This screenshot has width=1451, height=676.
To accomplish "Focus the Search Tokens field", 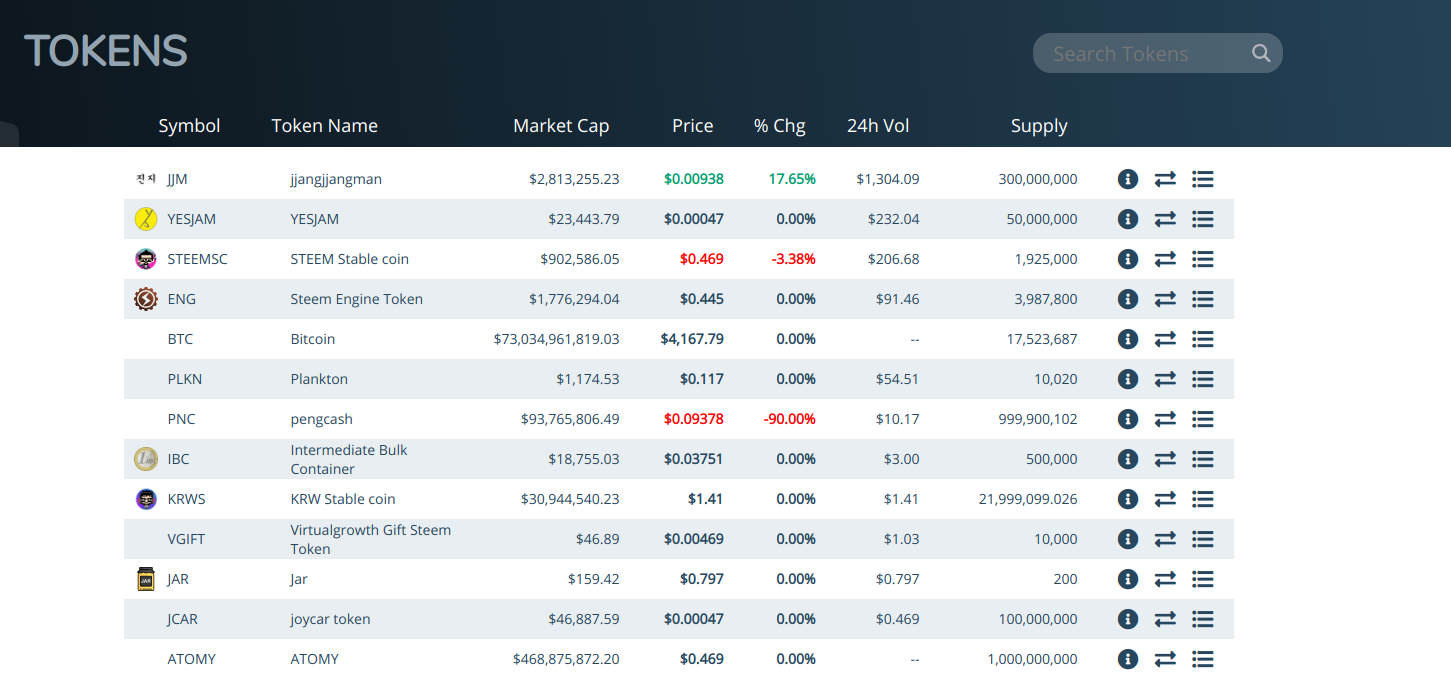I will (x=1157, y=53).
